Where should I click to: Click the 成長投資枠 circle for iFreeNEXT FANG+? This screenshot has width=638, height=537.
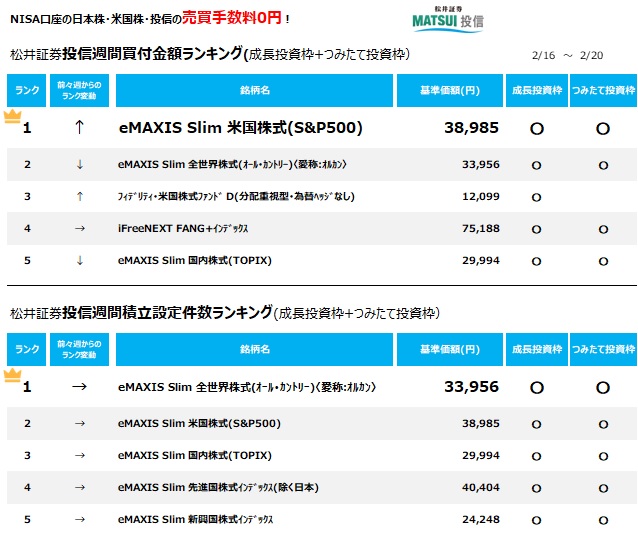[536, 230]
